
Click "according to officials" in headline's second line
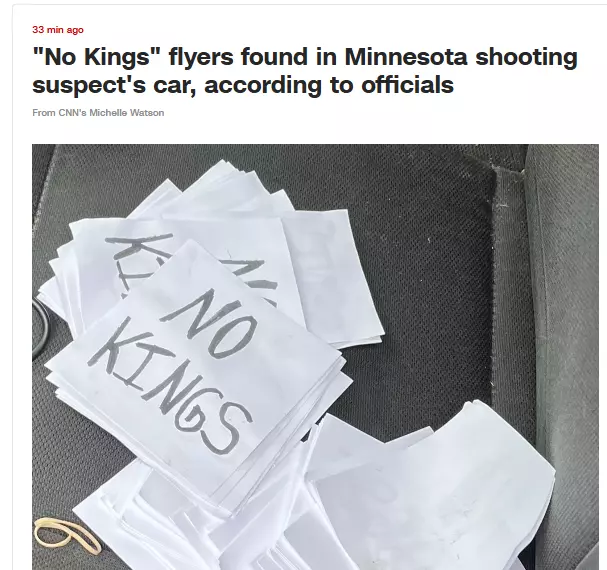pyautogui.click(x=329, y=85)
